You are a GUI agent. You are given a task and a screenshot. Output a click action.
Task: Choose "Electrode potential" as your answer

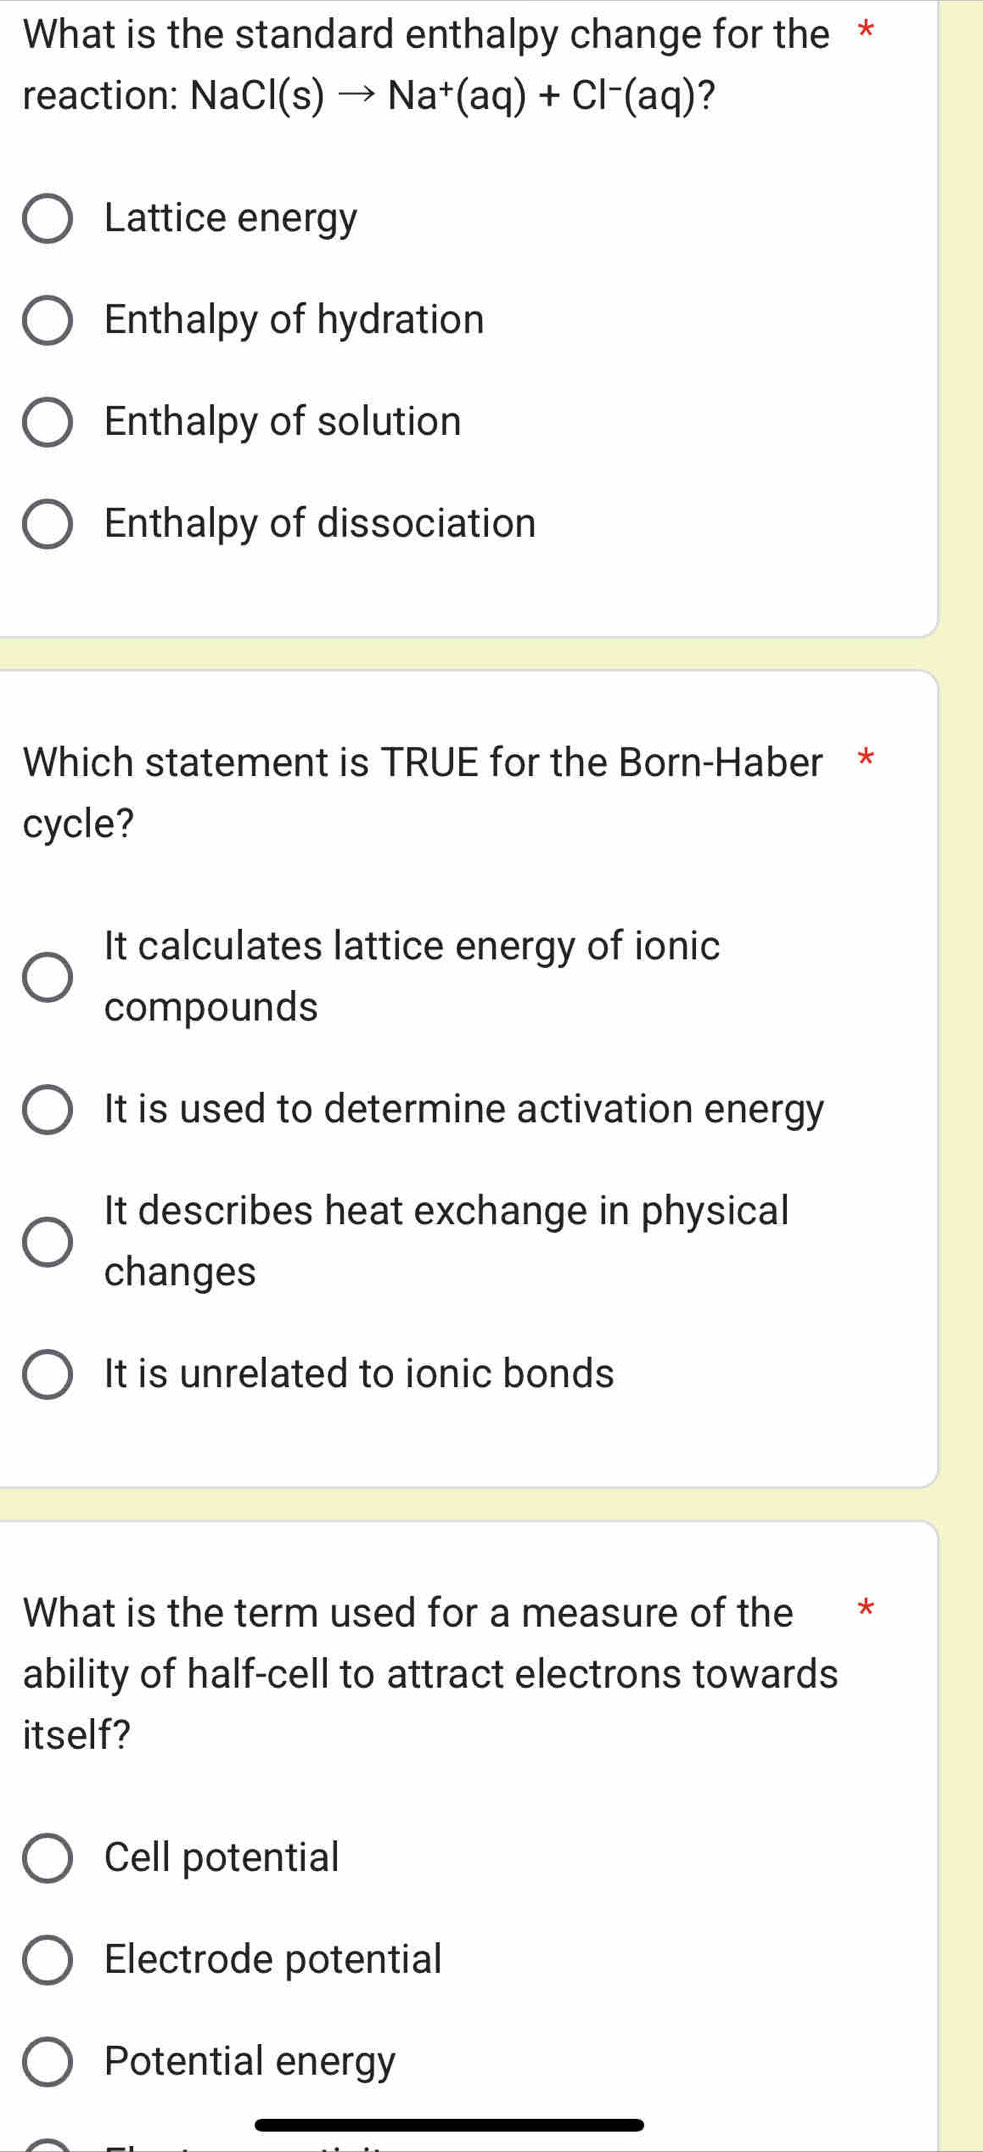point(272,1958)
